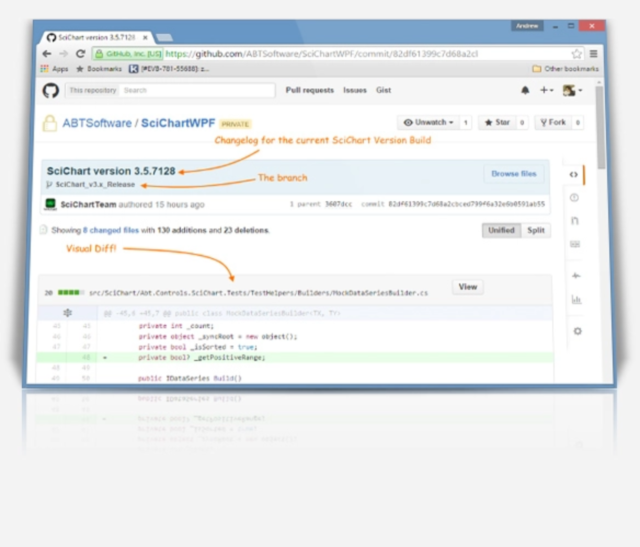Open the Graphs icon in sidebar

pos(576,299)
